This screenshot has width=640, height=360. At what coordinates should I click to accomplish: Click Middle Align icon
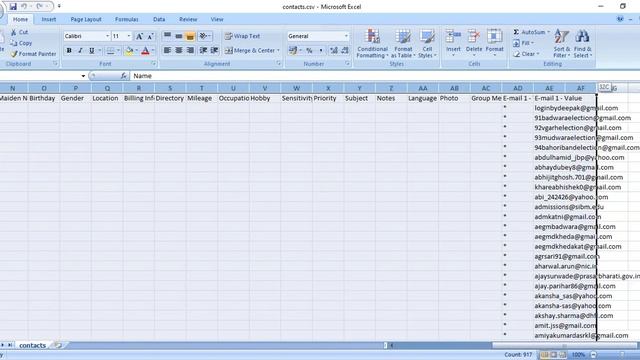click(x=179, y=36)
